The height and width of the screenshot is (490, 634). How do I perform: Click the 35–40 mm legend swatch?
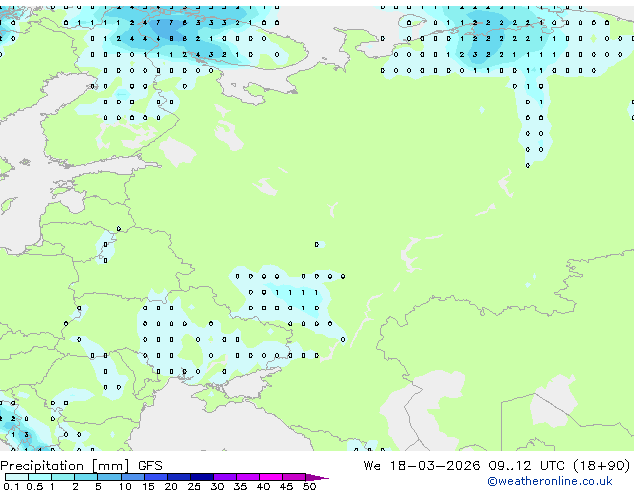point(248,477)
